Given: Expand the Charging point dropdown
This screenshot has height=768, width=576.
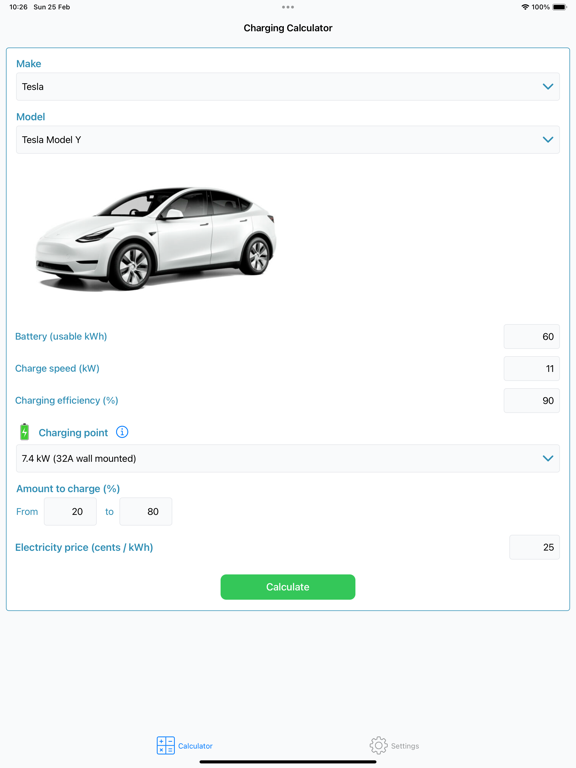Looking at the screenshot, I should tap(288, 458).
